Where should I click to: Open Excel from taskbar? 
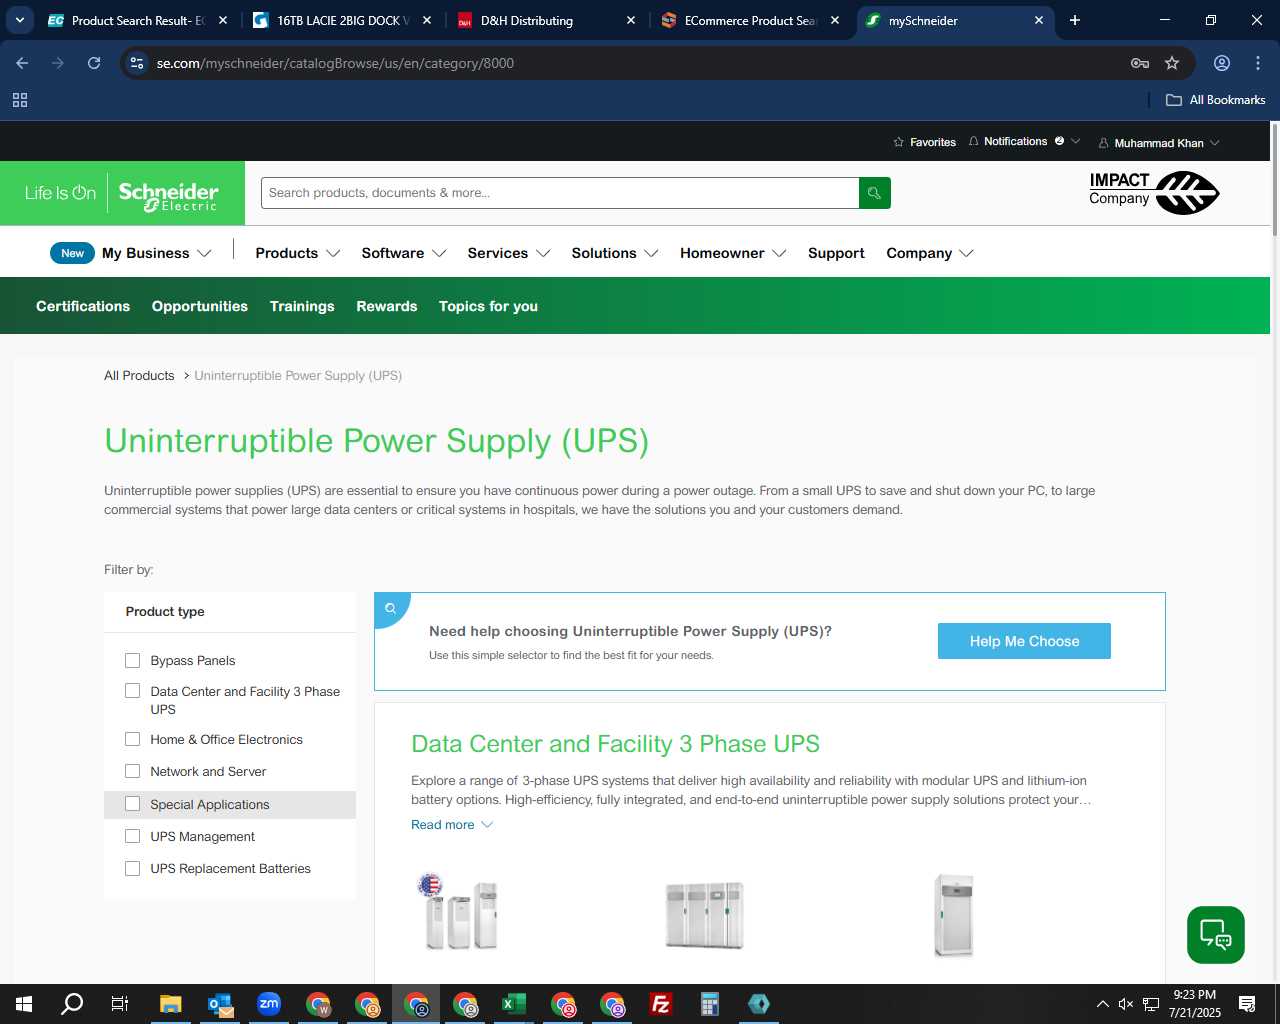click(x=513, y=1004)
